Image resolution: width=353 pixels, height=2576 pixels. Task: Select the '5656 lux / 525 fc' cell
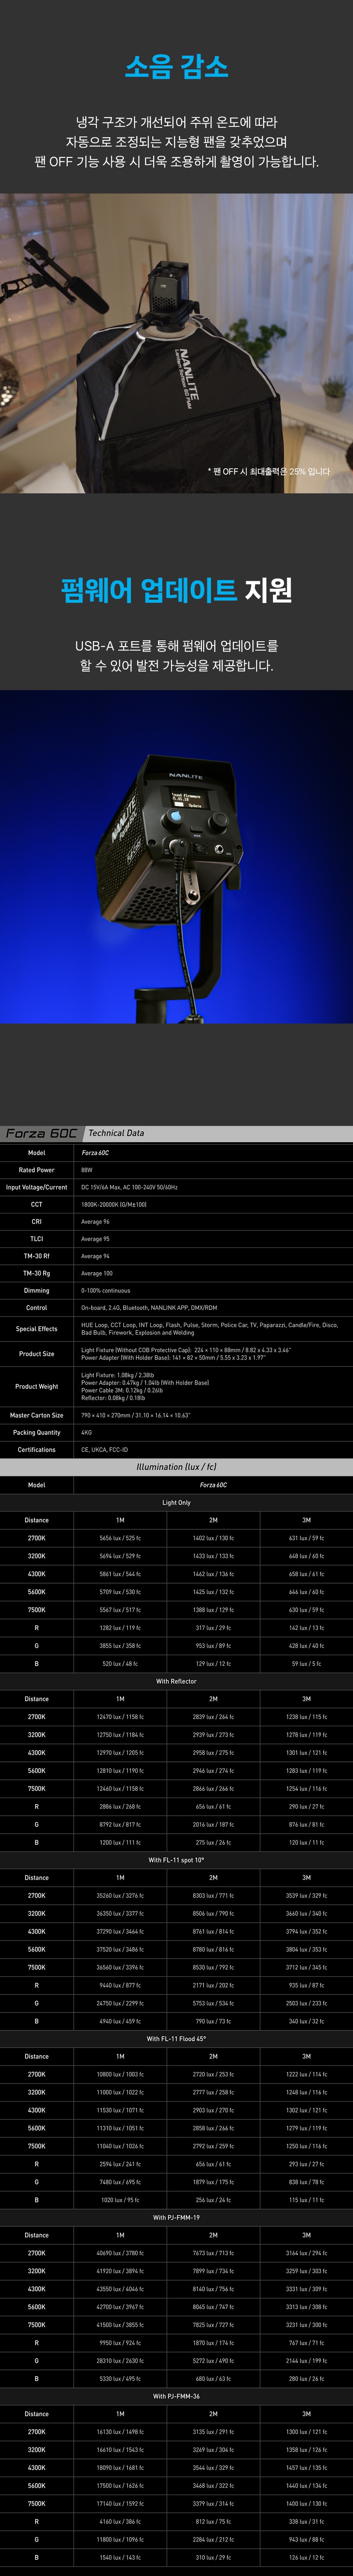click(120, 1538)
